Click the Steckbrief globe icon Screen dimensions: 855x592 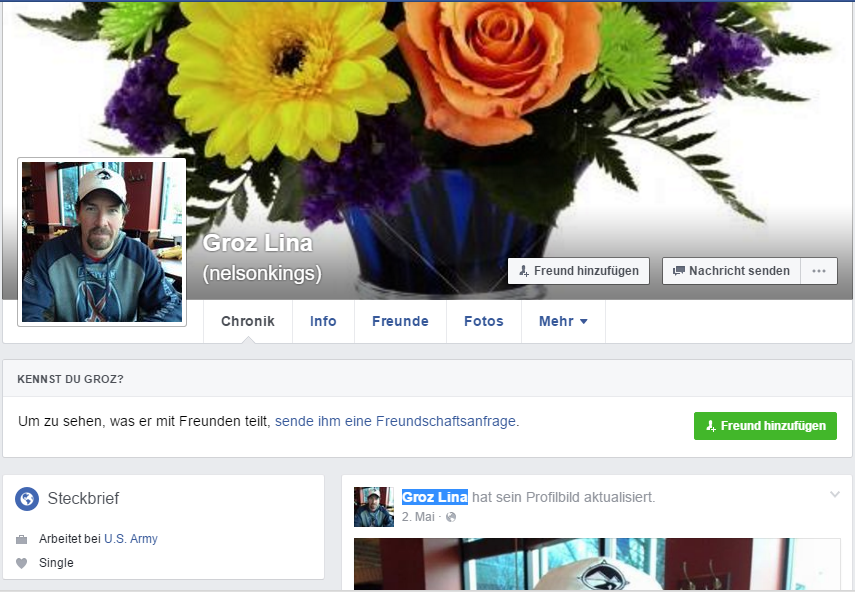[27, 498]
